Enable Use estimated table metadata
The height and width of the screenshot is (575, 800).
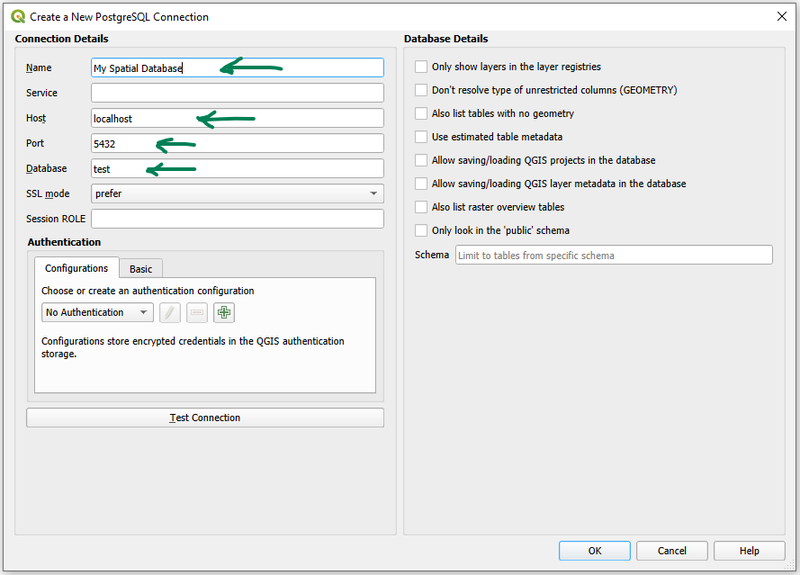click(x=421, y=137)
